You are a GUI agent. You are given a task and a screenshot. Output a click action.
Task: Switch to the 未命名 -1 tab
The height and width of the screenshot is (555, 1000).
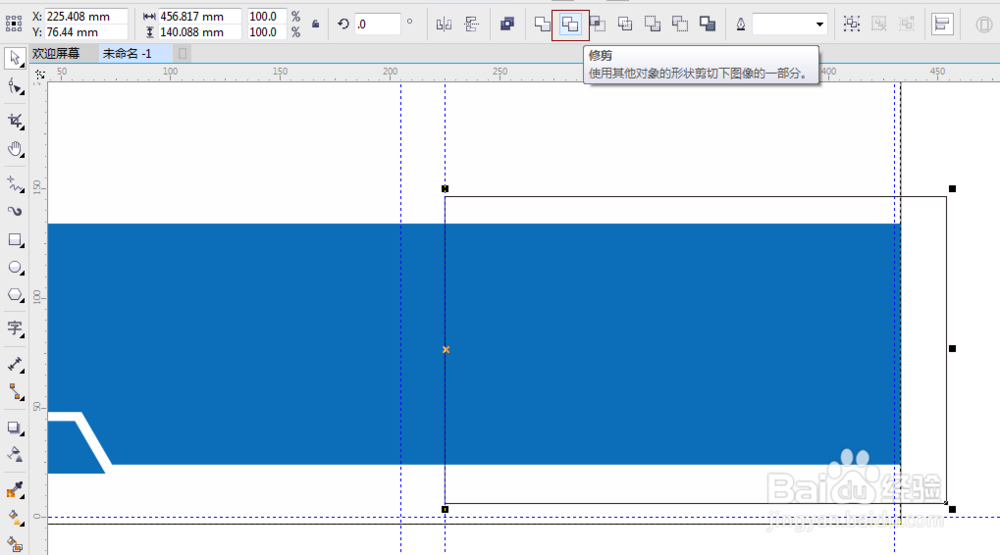127,54
